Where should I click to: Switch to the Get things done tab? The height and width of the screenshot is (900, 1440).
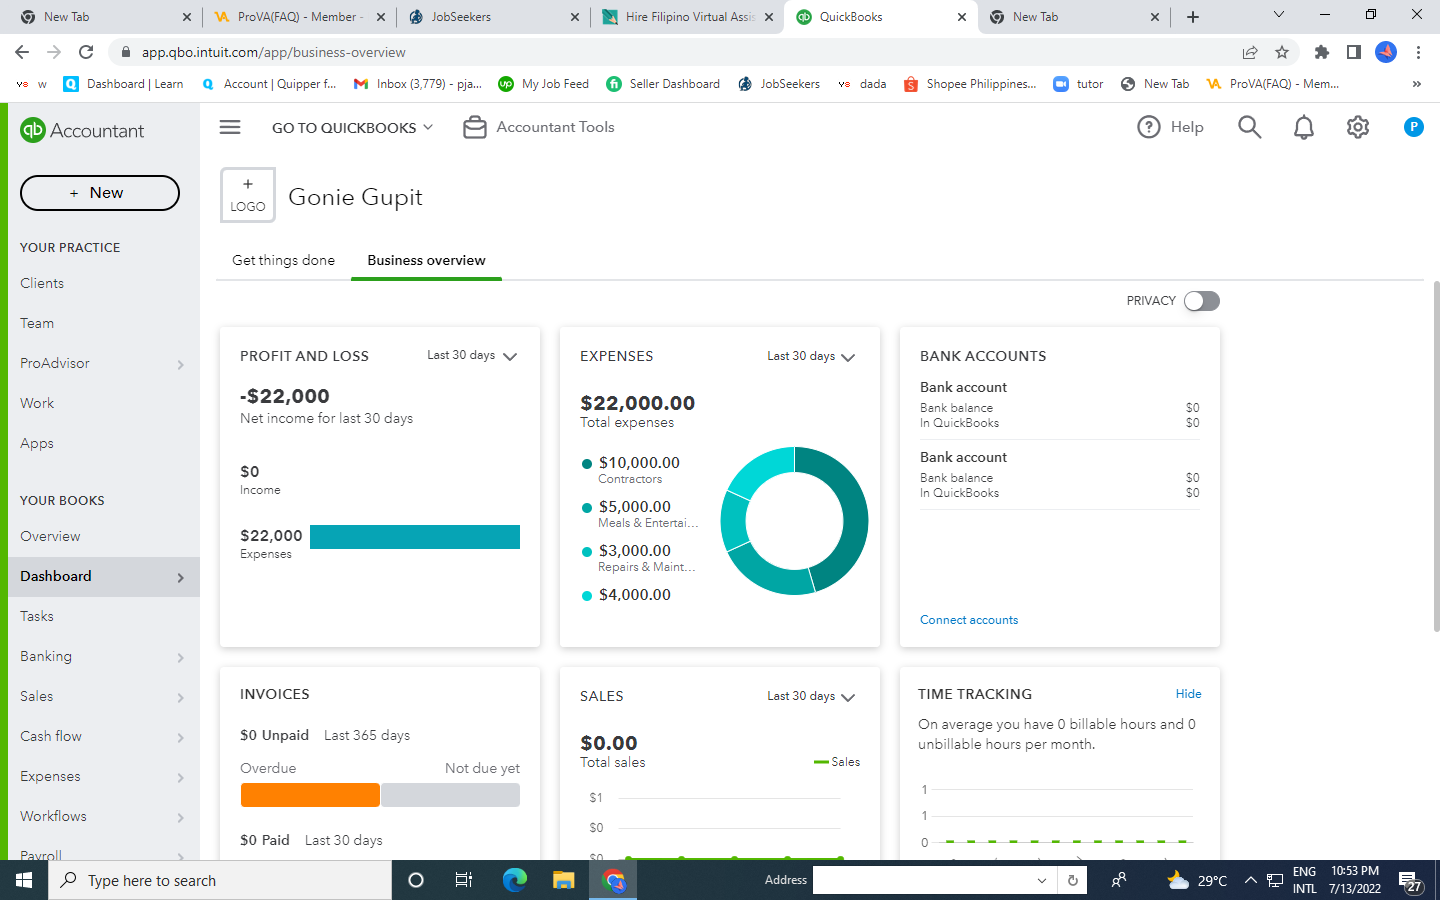pos(283,260)
